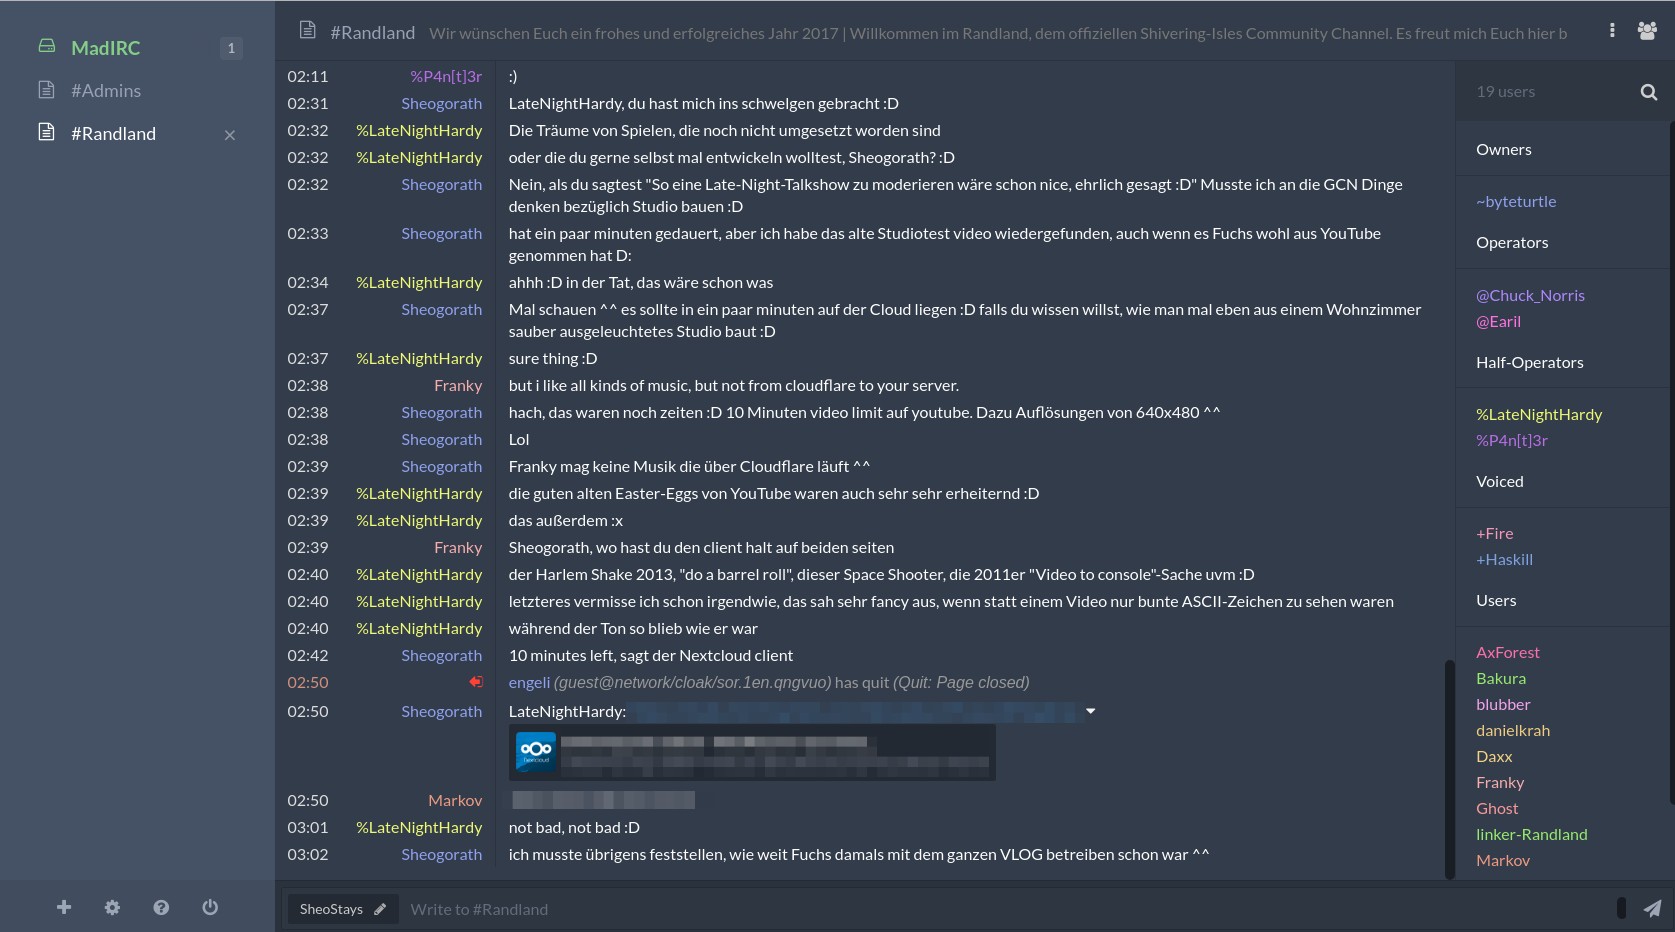
Task: Click the user search magnifier icon
Action: pos(1649,92)
